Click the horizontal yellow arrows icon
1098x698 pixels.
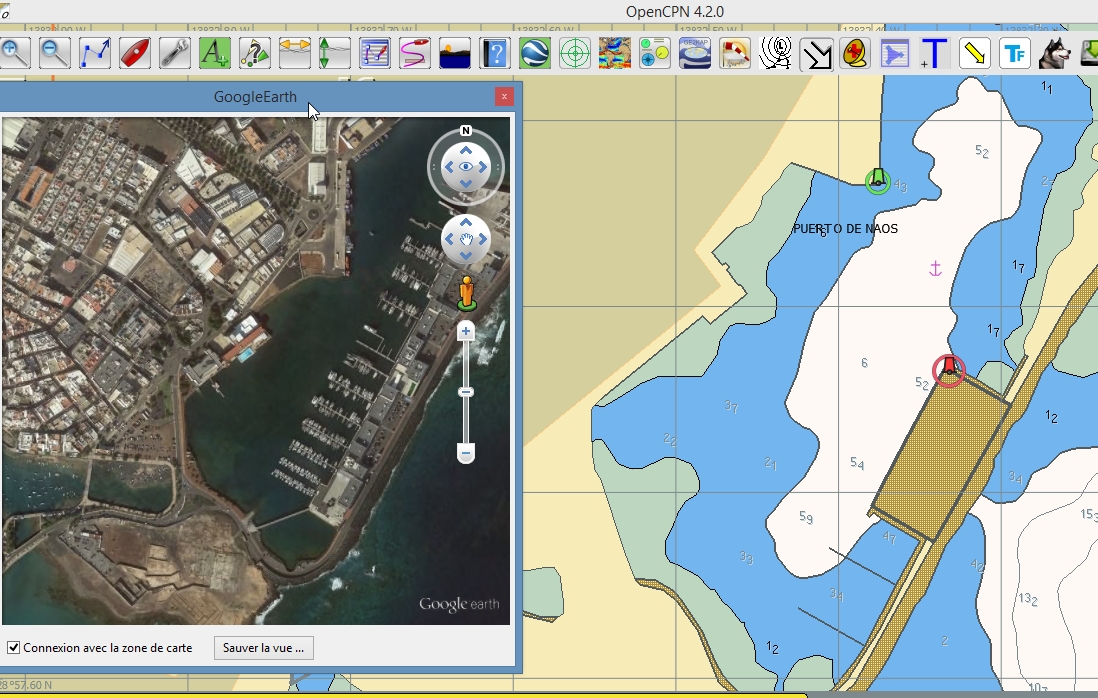point(294,53)
